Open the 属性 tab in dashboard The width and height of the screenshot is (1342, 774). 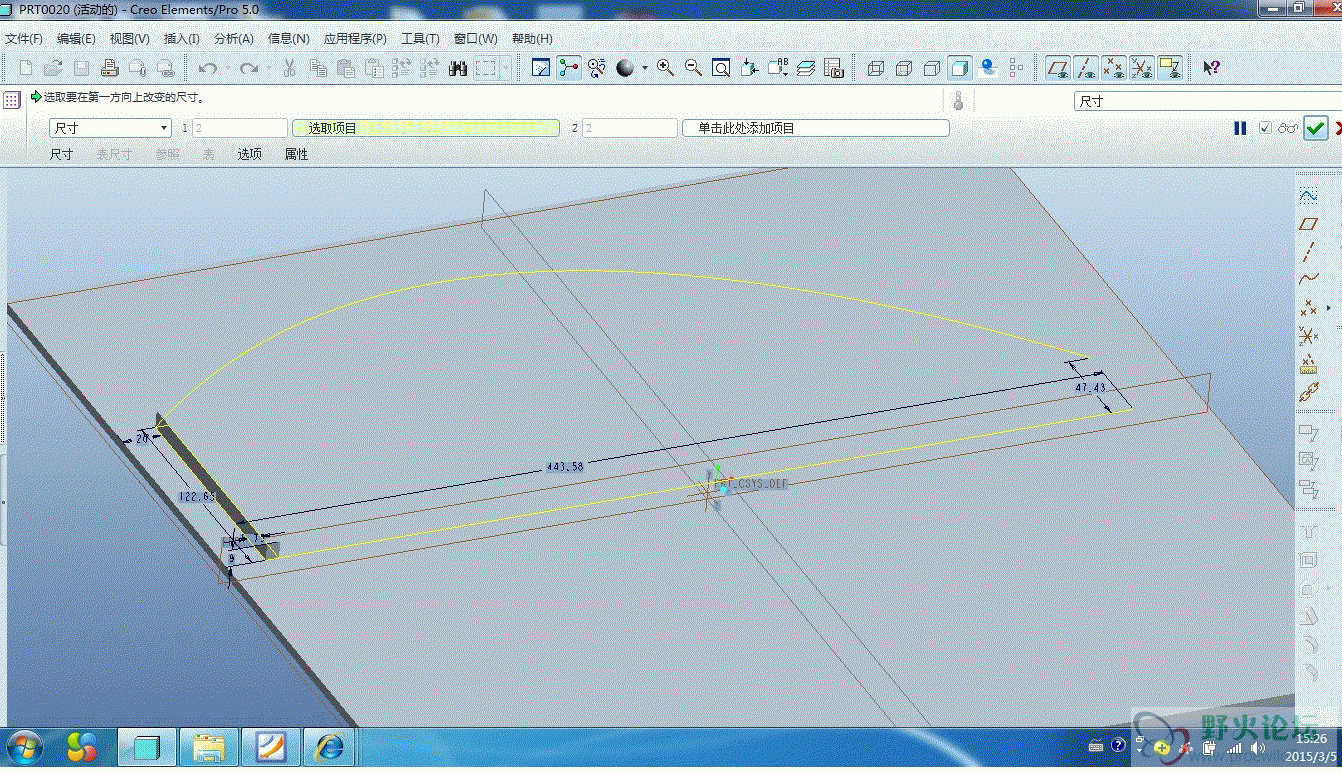click(x=296, y=154)
